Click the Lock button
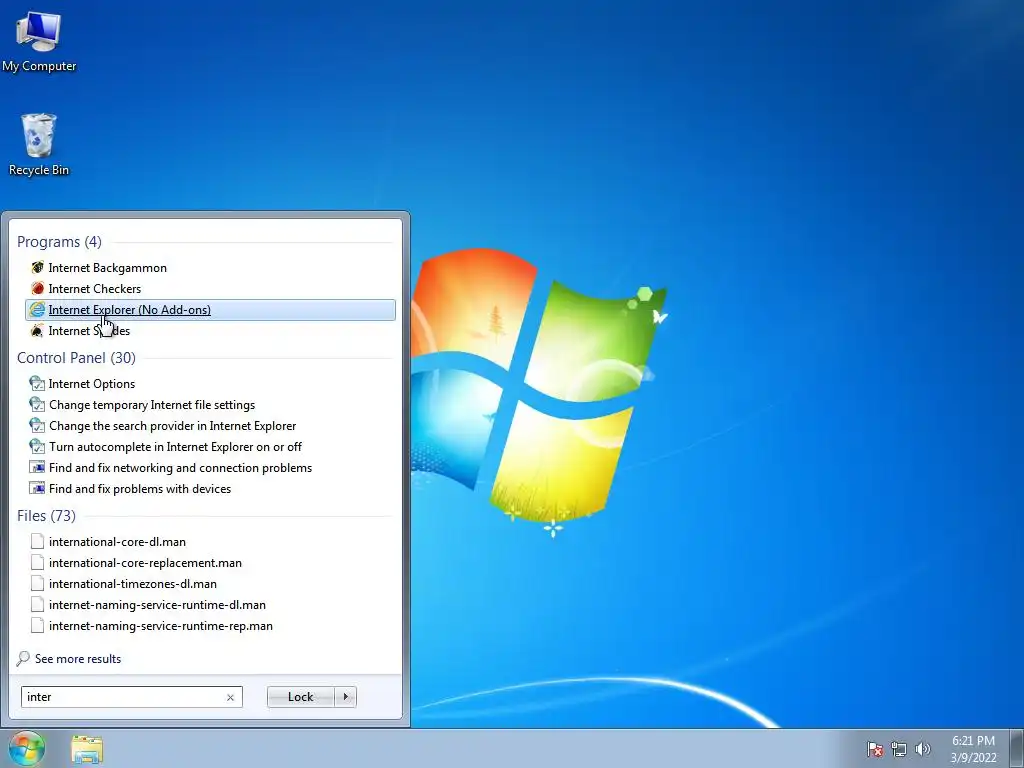 pyautogui.click(x=300, y=697)
